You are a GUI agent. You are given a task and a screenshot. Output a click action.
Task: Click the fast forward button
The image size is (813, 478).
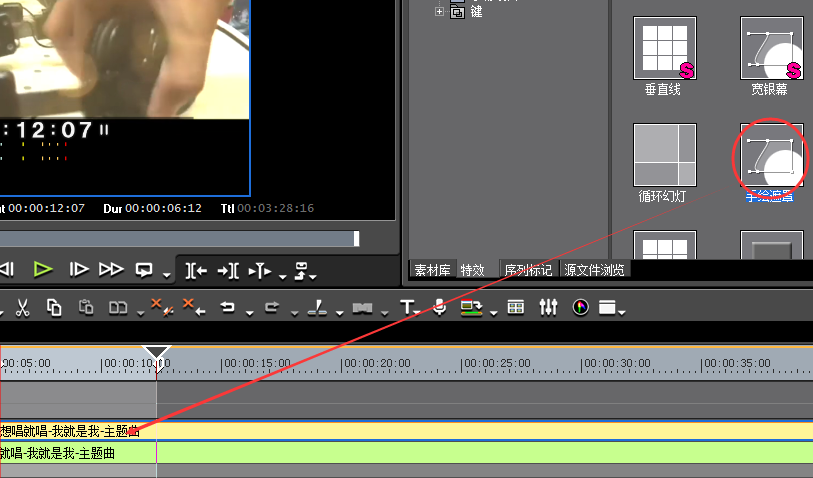(111, 270)
